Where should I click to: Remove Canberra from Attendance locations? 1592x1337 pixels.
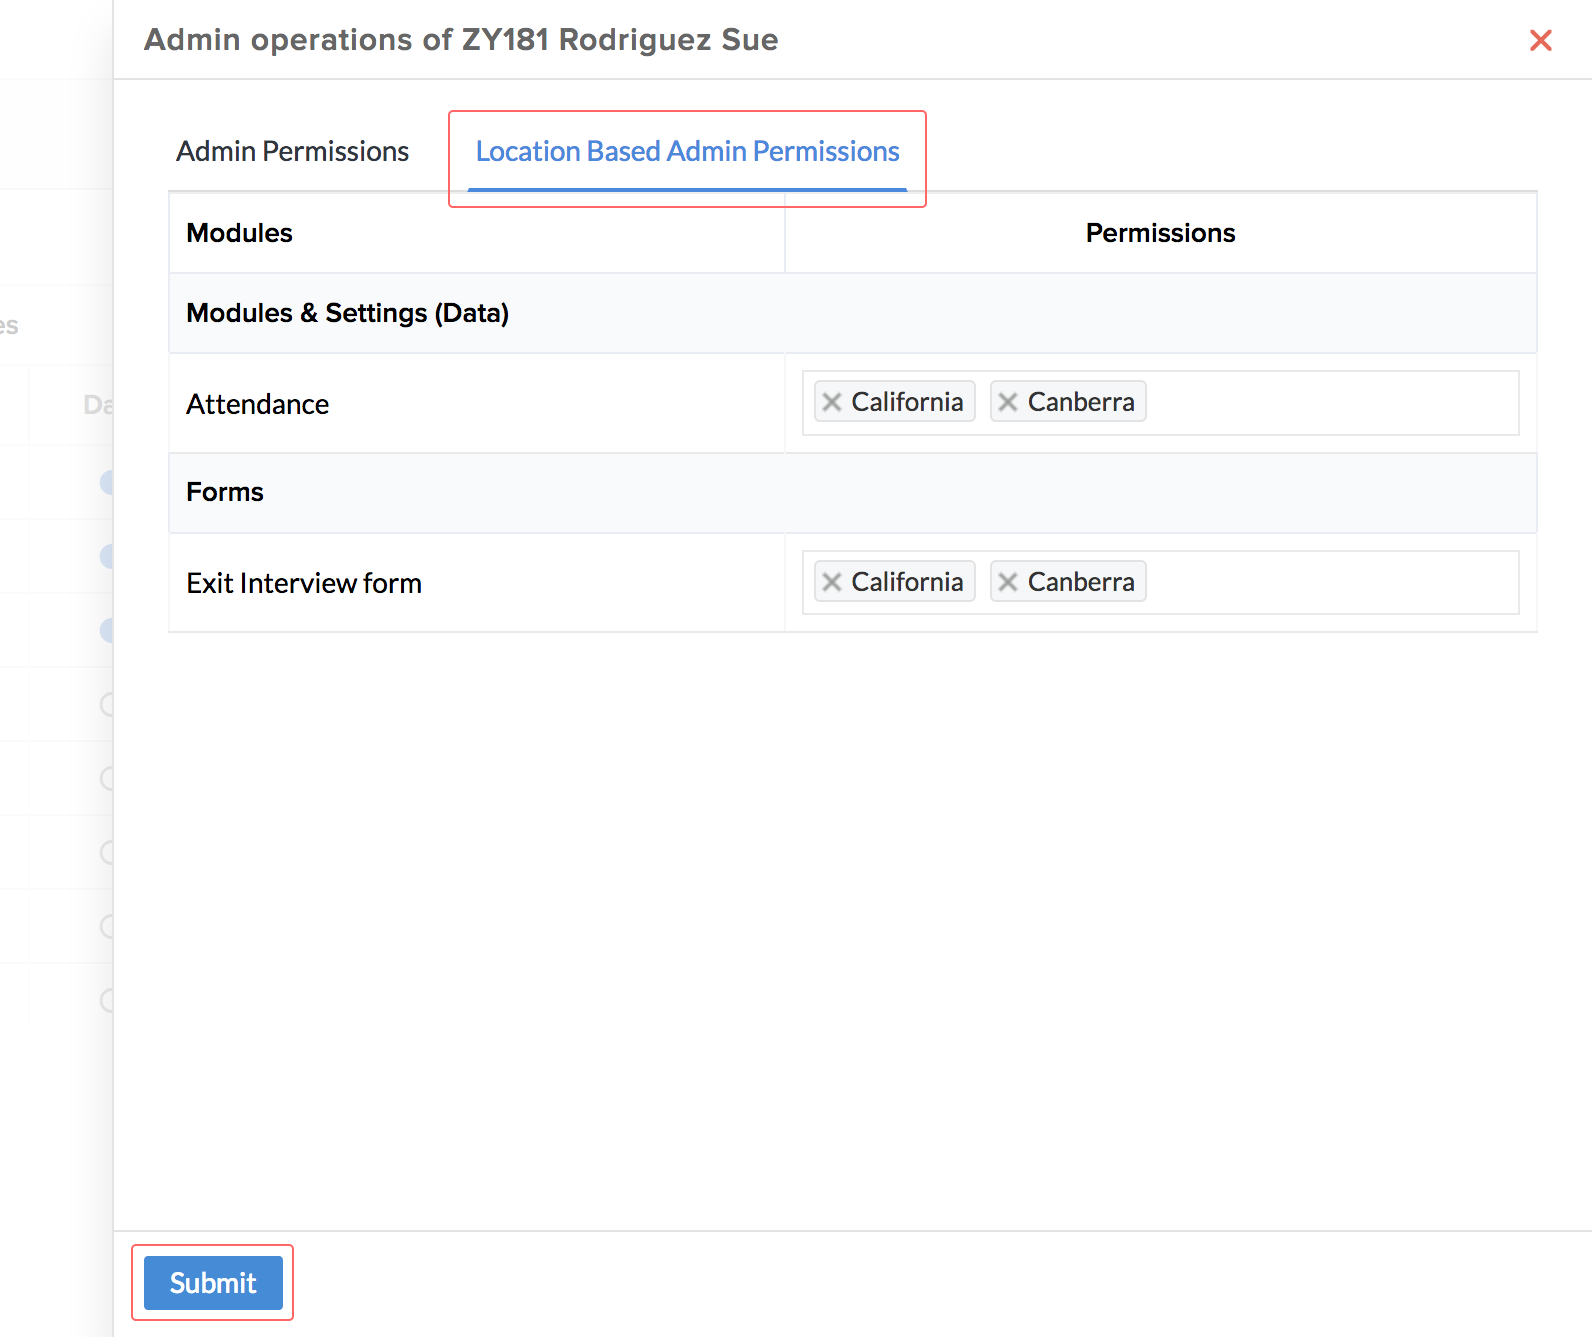pos(1008,402)
